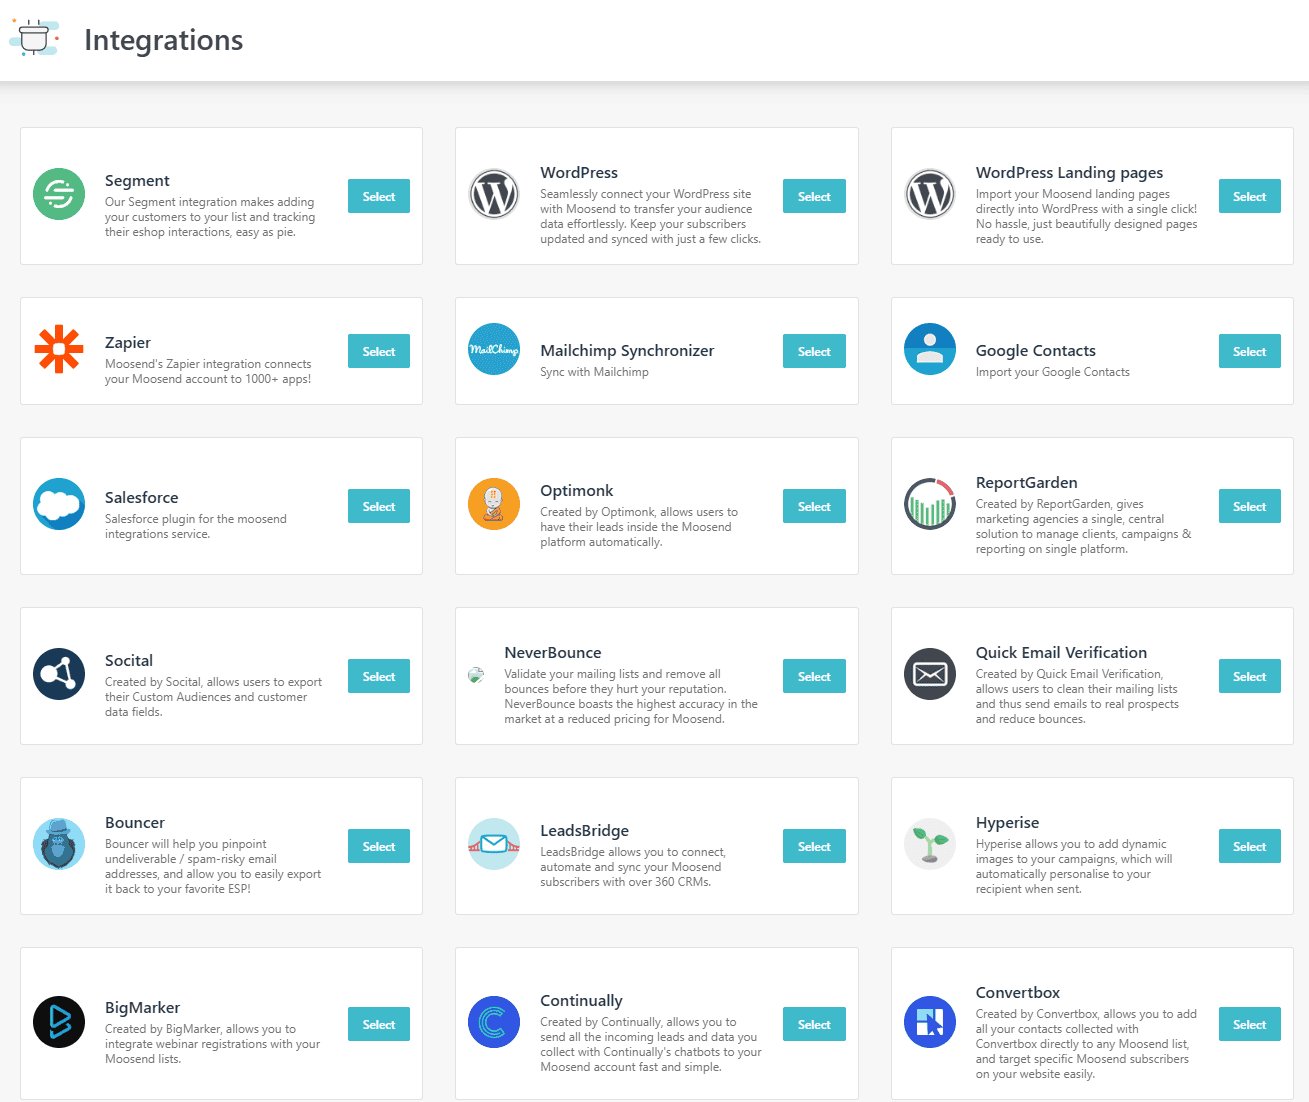Screen dimensions: 1309x1102
Task: Click the Zapier orange asterisk logo
Action: [59, 349]
